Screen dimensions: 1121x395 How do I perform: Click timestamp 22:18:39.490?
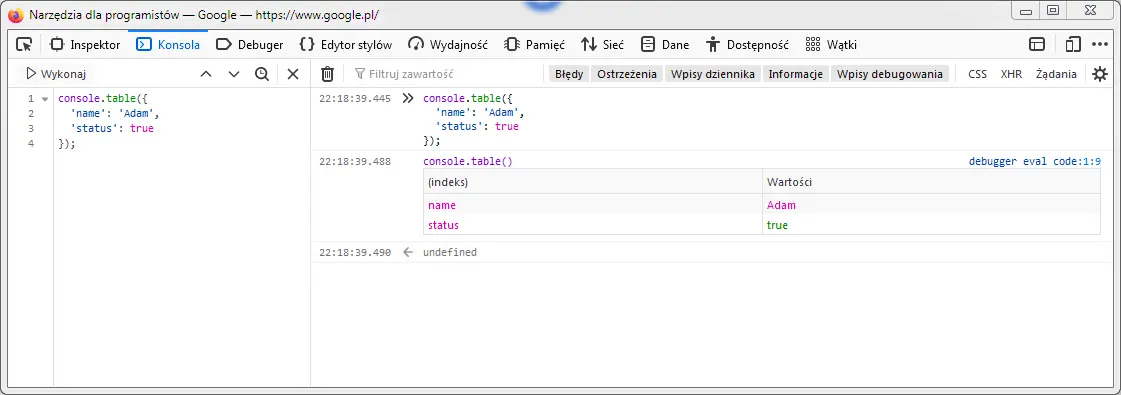pyautogui.click(x=355, y=252)
